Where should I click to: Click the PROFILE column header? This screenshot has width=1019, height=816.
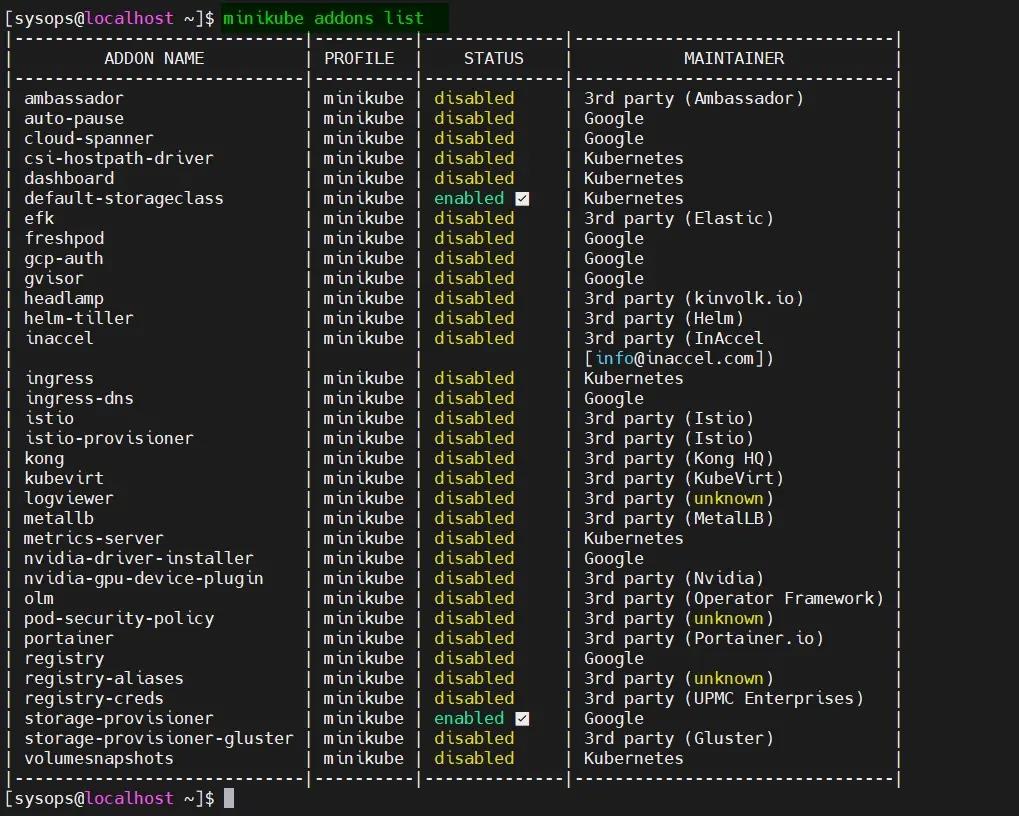tap(359, 58)
